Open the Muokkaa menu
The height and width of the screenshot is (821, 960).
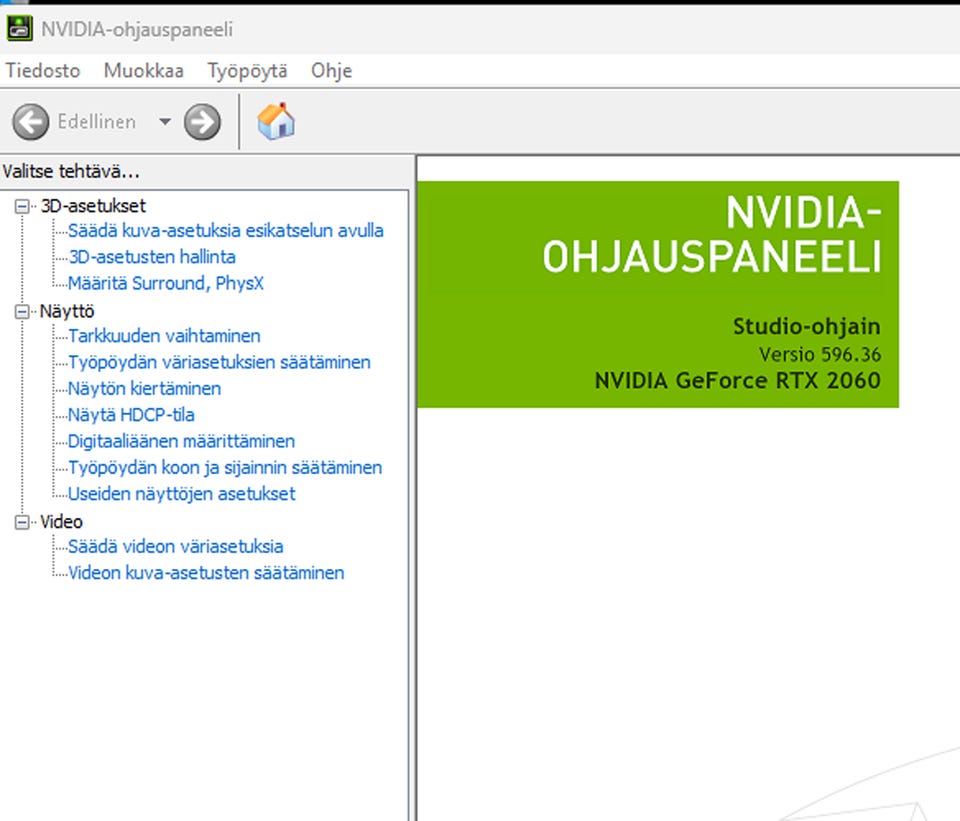click(144, 70)
